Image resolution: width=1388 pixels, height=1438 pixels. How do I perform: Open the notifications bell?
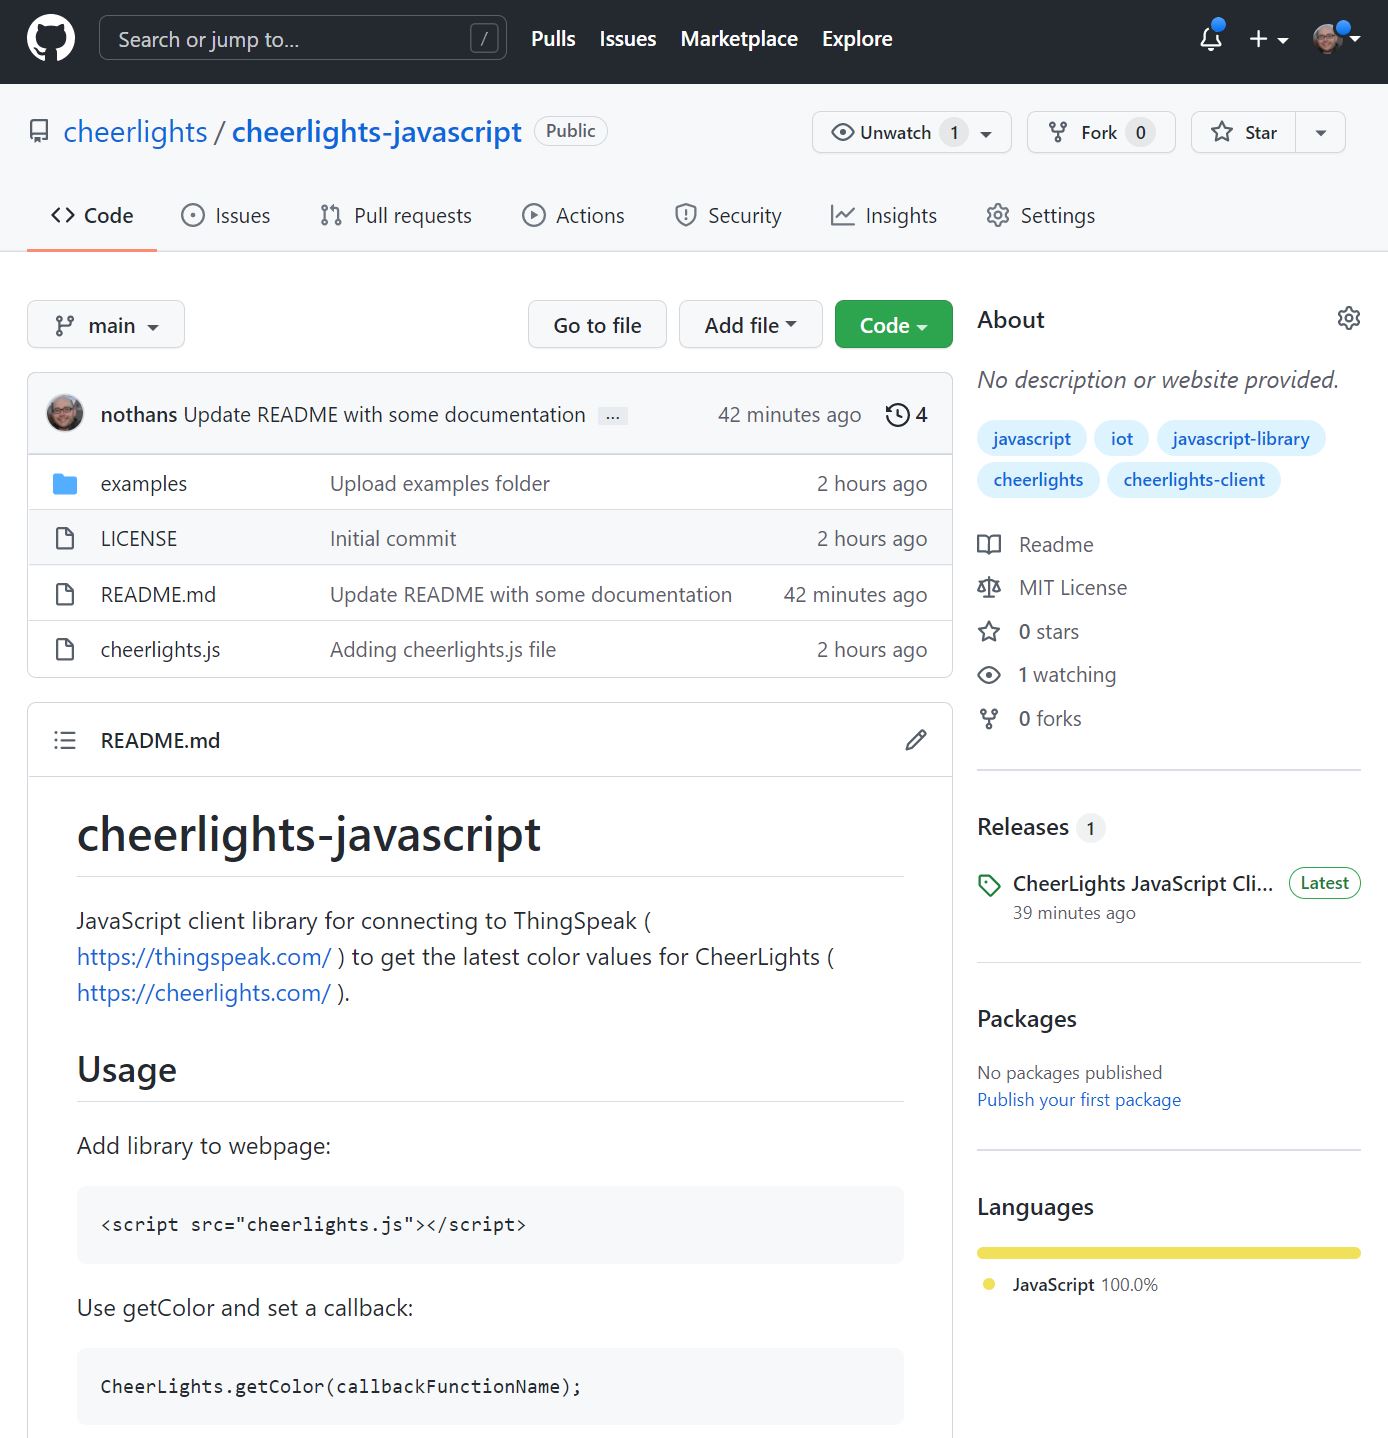[x=1211, y=38]
